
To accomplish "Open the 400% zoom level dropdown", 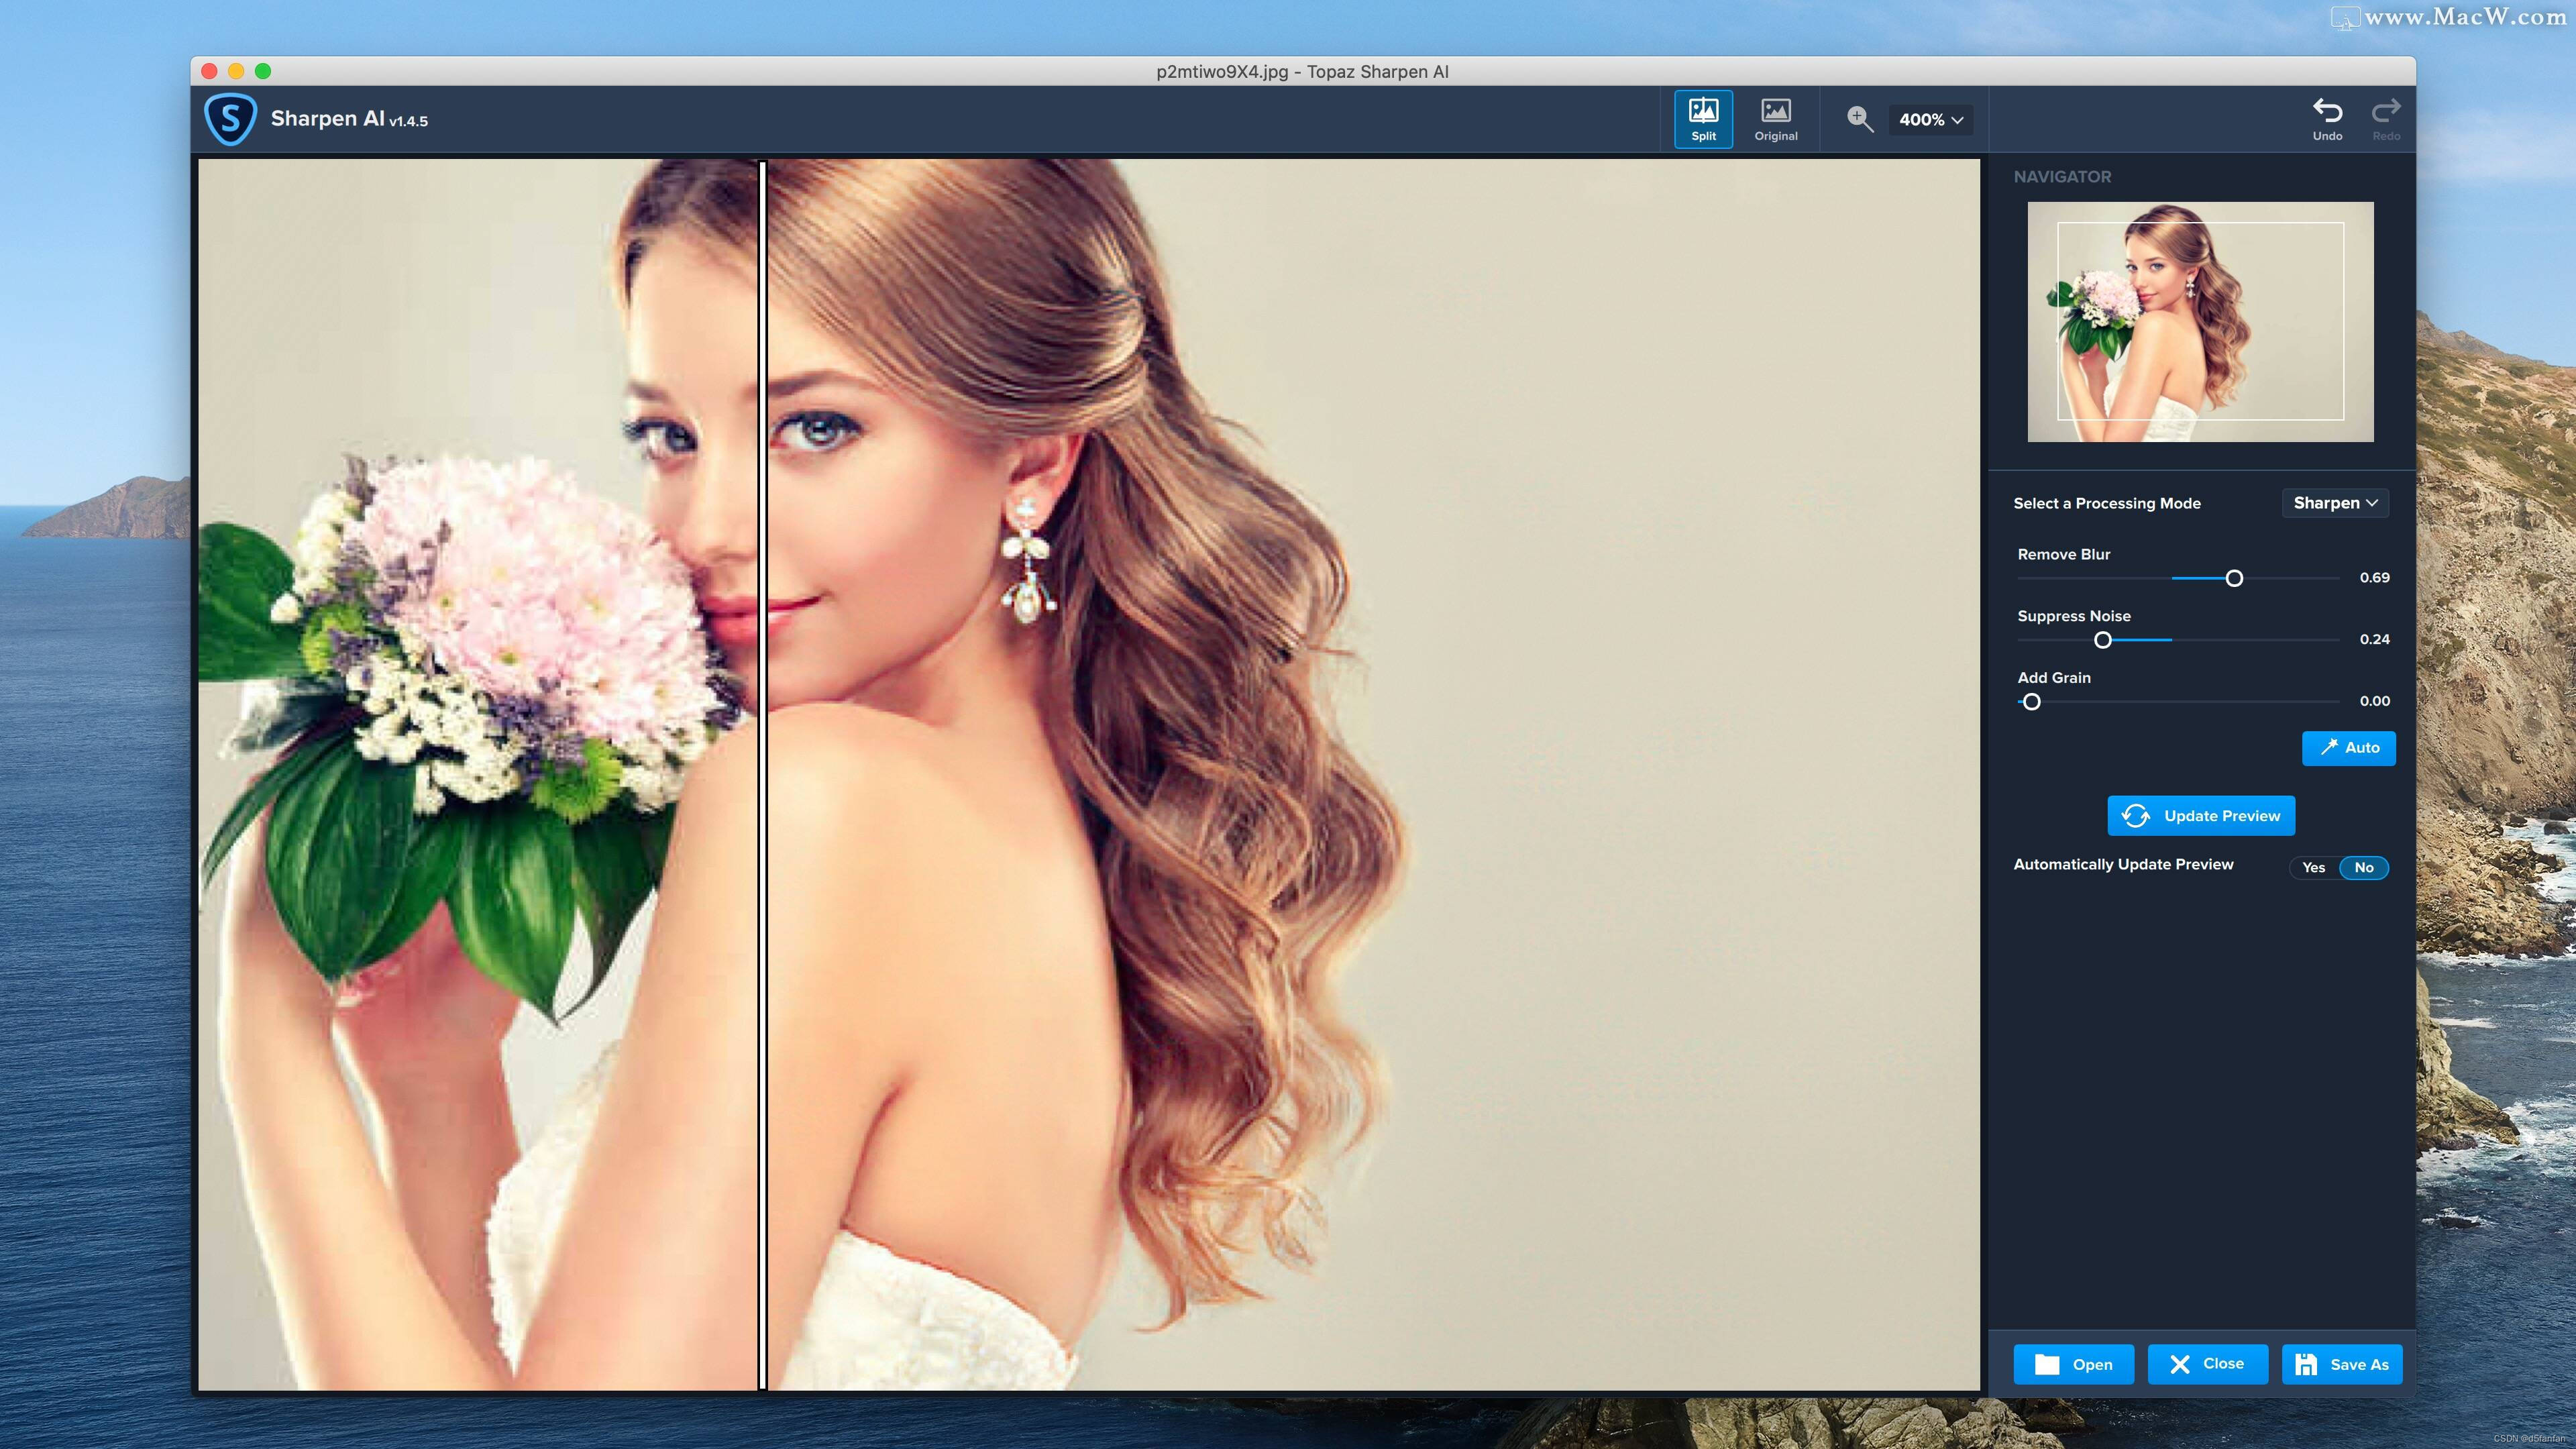I will 1931,120.
